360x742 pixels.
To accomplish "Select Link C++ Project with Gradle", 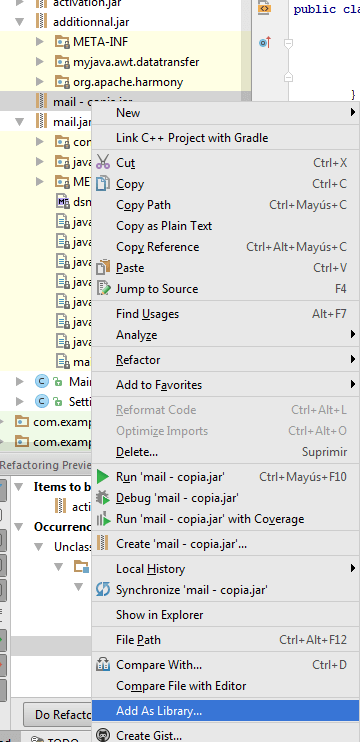I will point(225,138).
